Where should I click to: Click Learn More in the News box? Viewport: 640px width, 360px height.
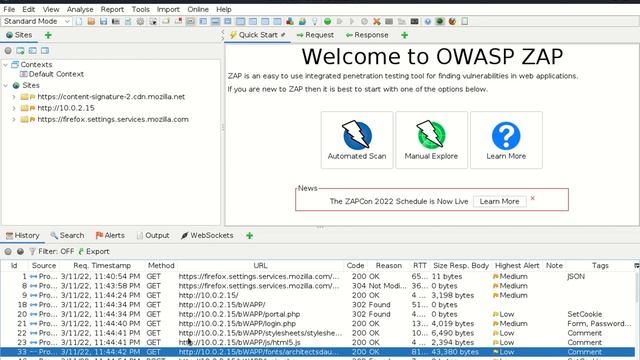coord(499,201)
